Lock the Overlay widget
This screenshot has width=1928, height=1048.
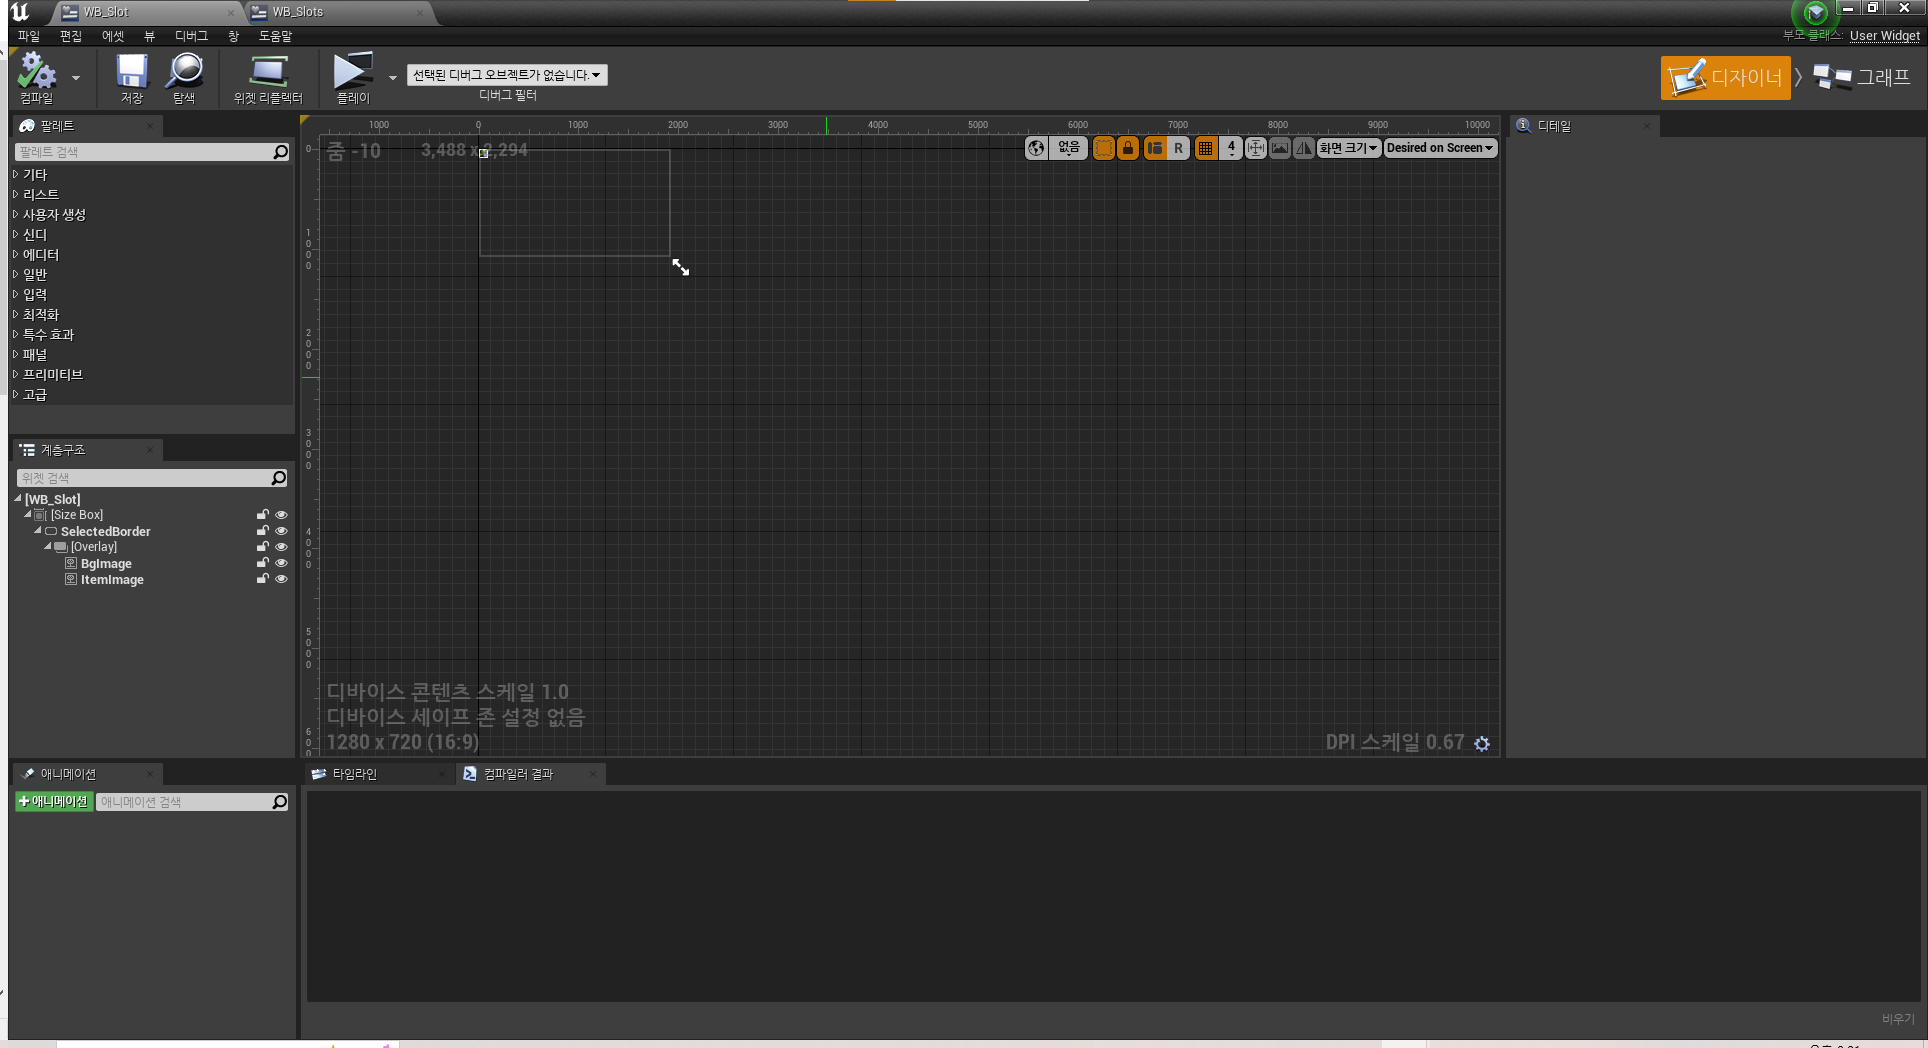tap(263, 546)
